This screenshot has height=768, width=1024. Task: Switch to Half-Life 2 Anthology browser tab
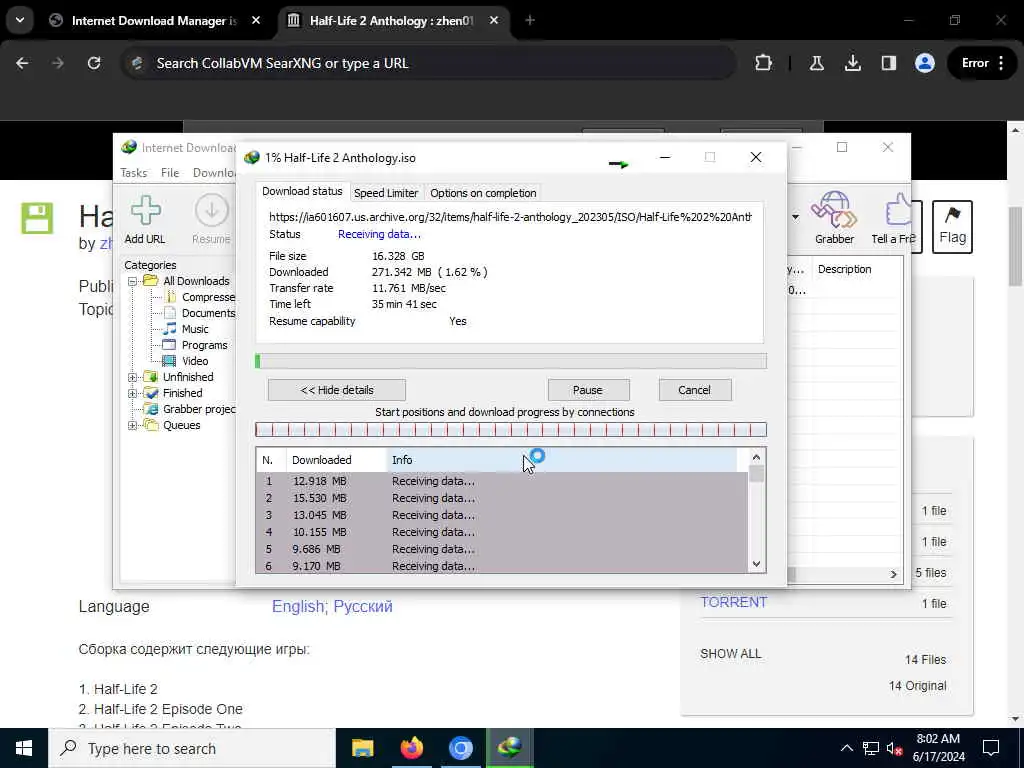click(394, 21)
